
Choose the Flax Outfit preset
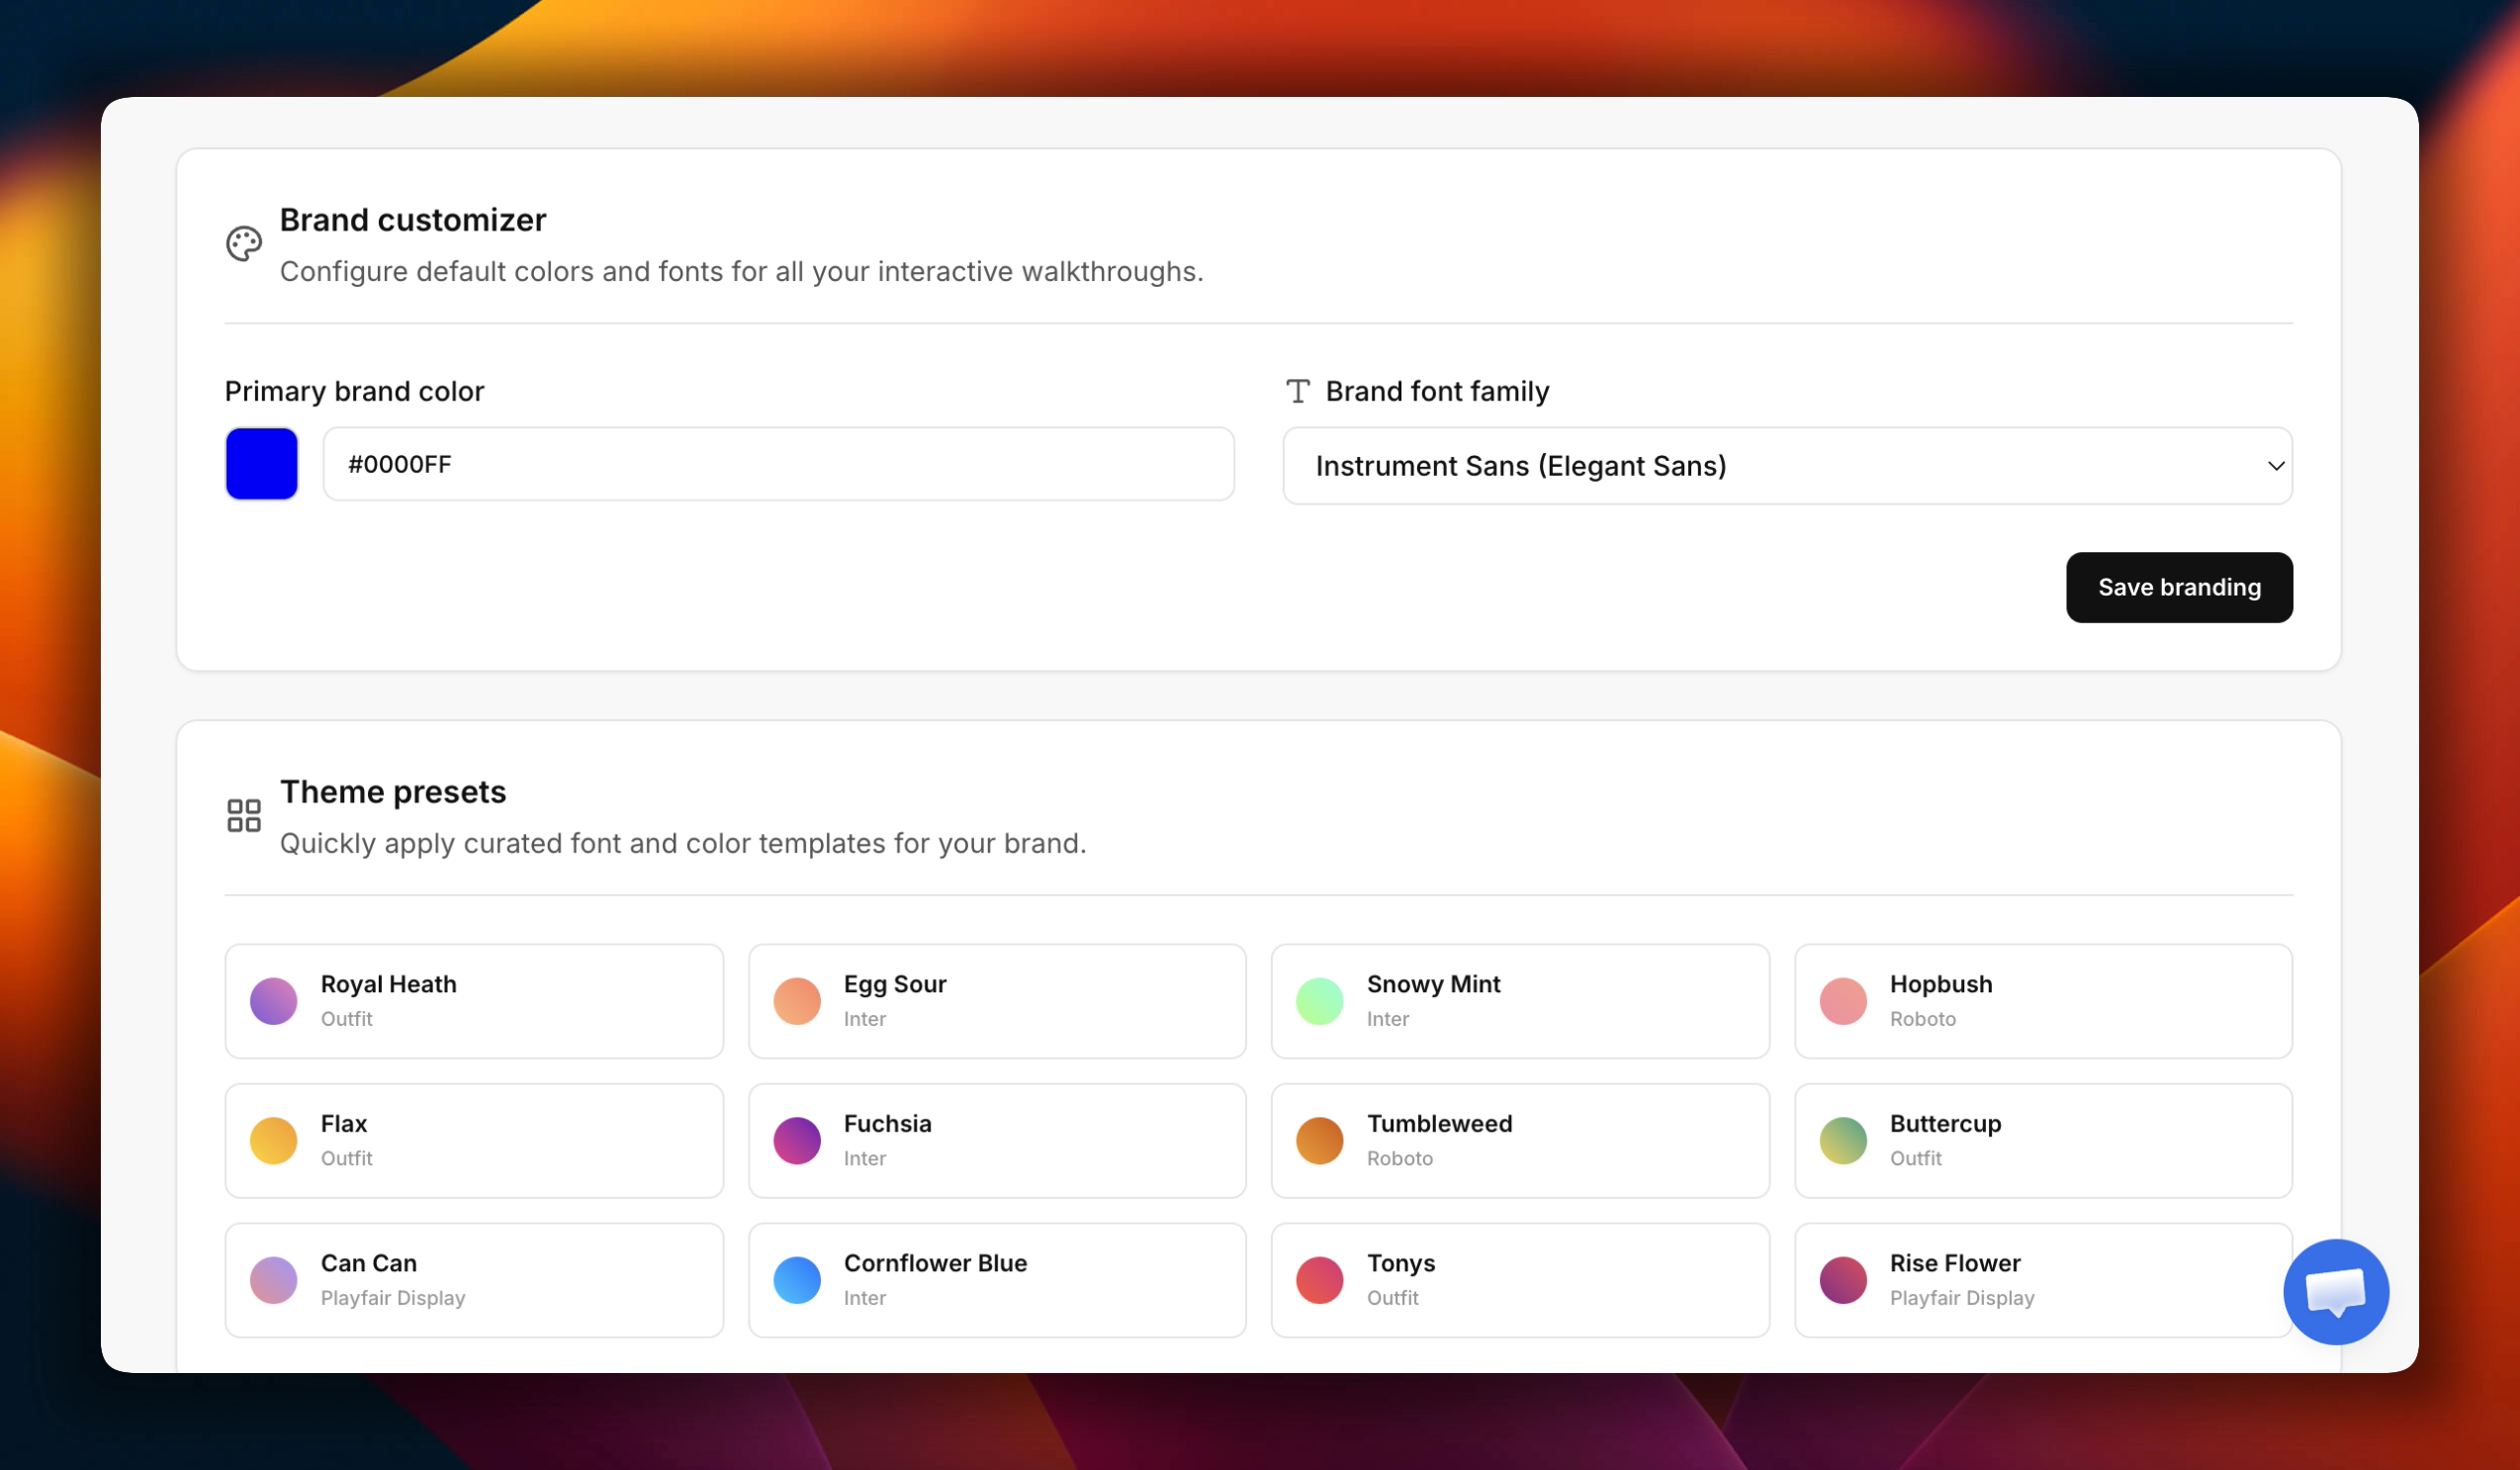click(x=474, y=1141)
